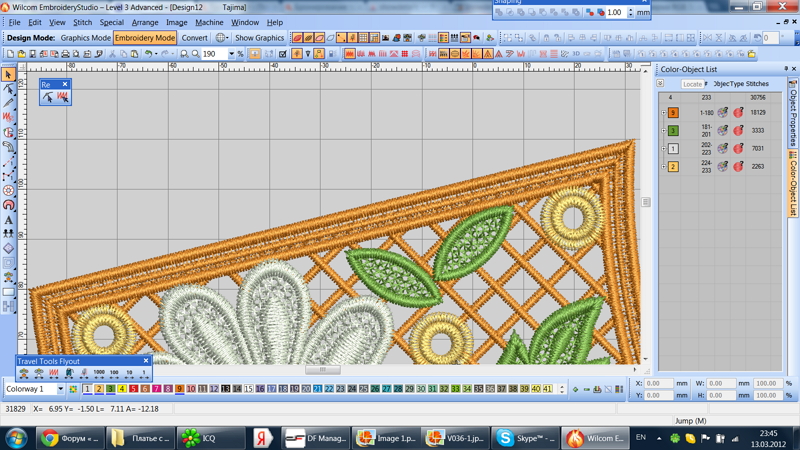Click the Undo icon in the toolbar

click(148, 54)
